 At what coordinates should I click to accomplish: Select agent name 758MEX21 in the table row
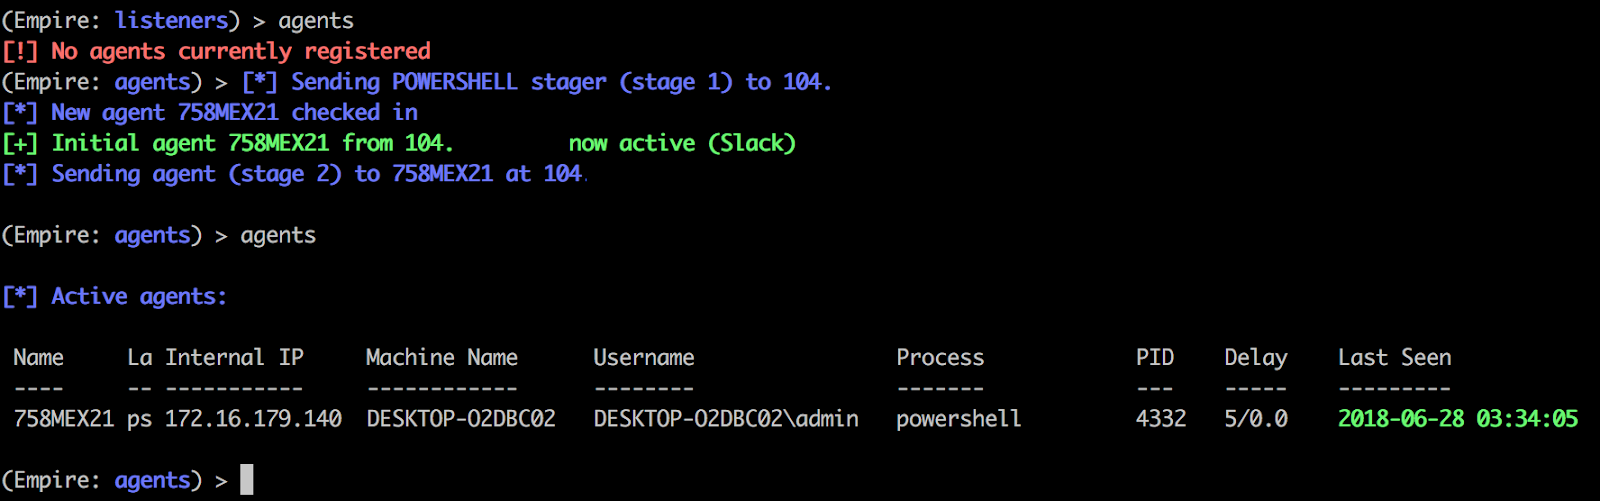(x=63, y=419)
